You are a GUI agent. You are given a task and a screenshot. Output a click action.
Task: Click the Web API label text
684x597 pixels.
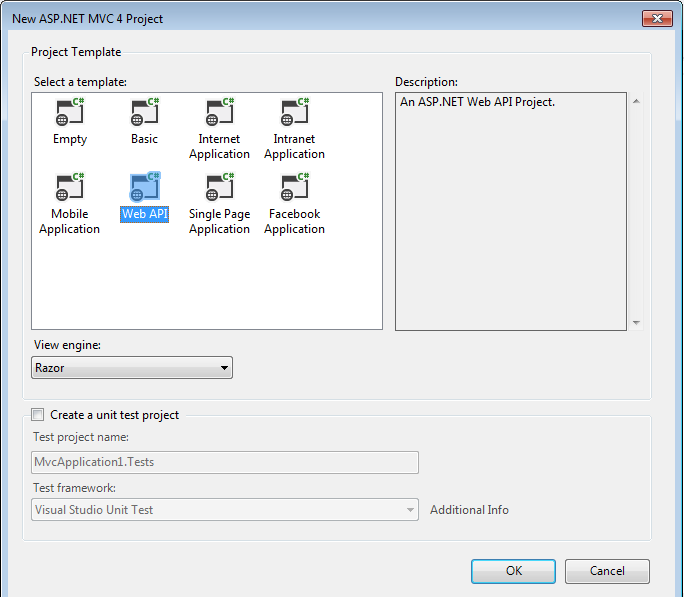click(x=144, y=214)
